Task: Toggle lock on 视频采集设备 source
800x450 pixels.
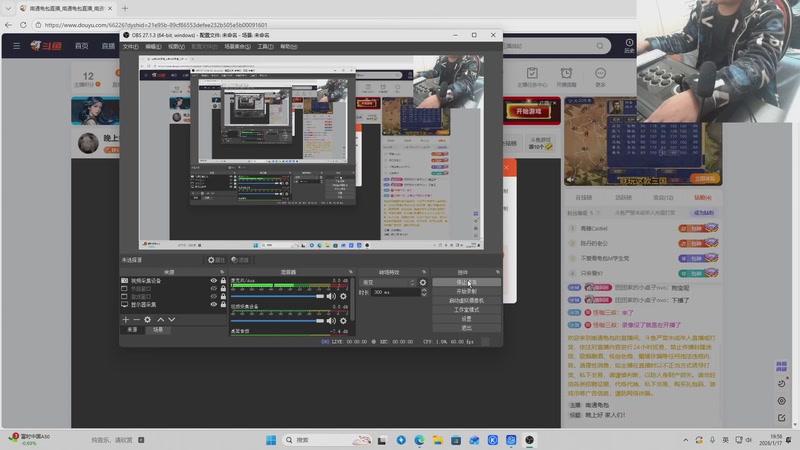Action: (223, 281)
